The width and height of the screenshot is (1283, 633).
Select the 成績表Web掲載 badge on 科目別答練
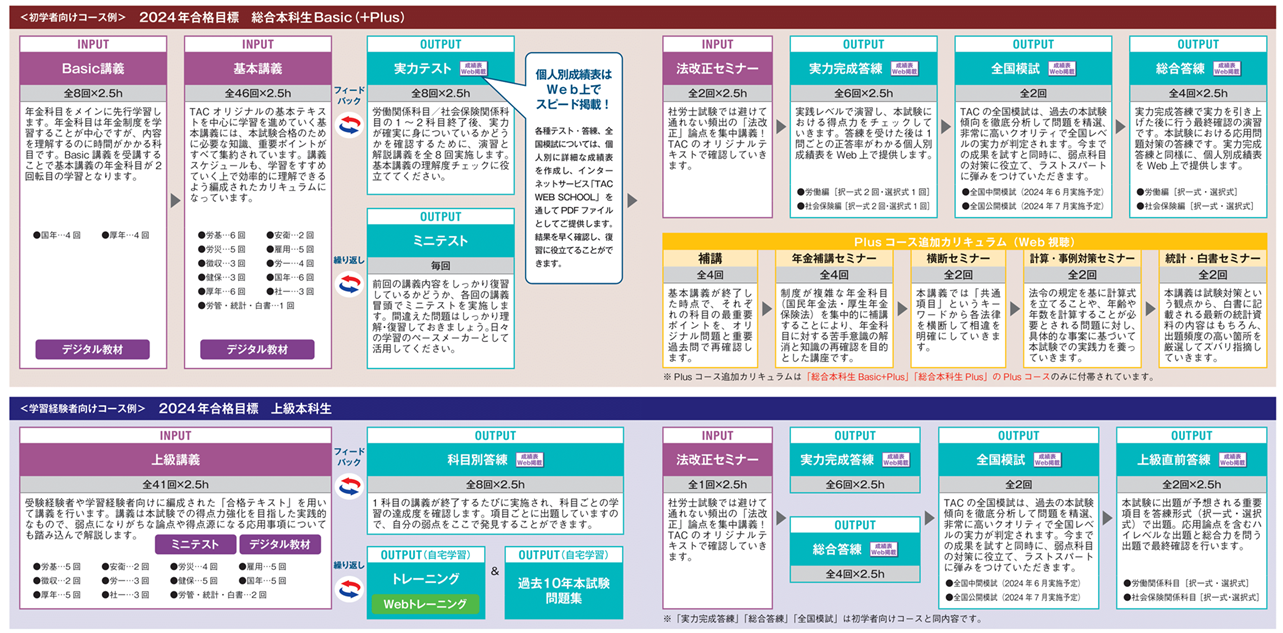529,461
